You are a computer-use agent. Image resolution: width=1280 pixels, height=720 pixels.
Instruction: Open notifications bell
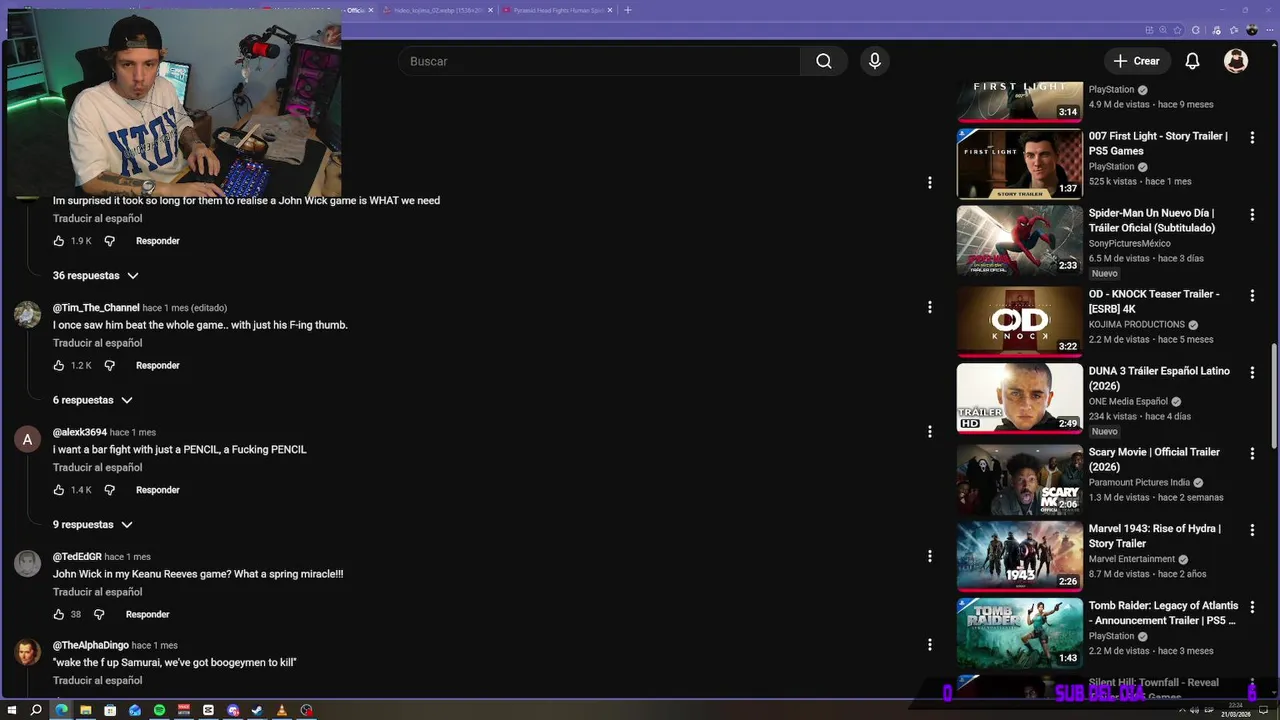coord(1192,61)
